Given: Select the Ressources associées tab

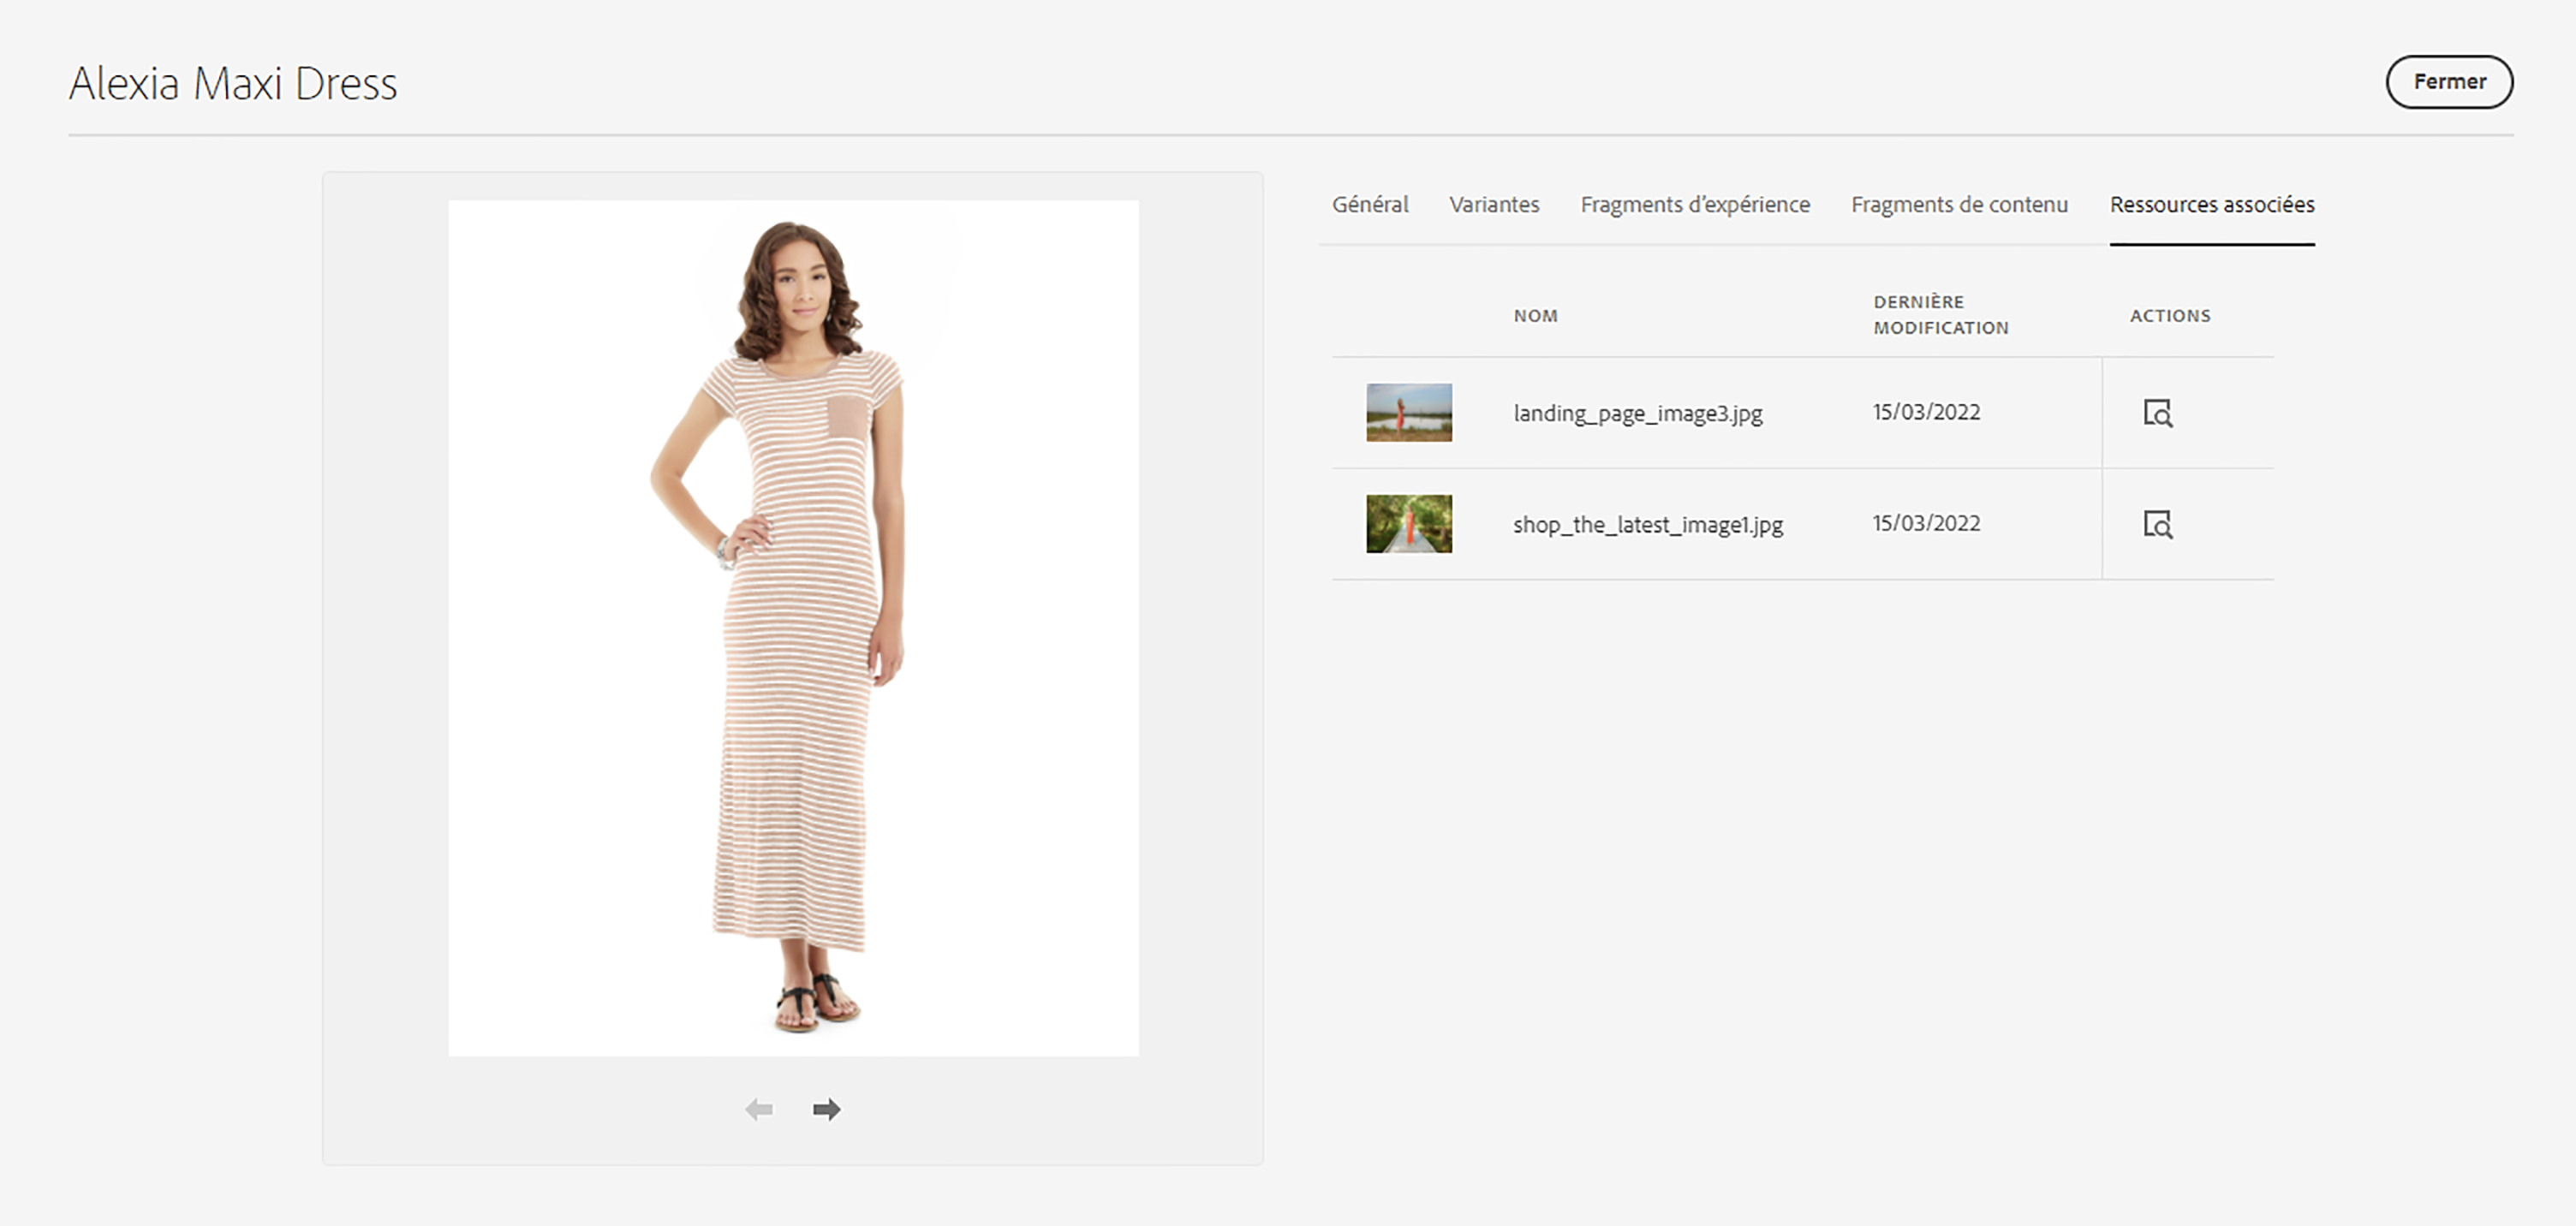Looking at the screenshot, I should click(x=2211, y=205).
